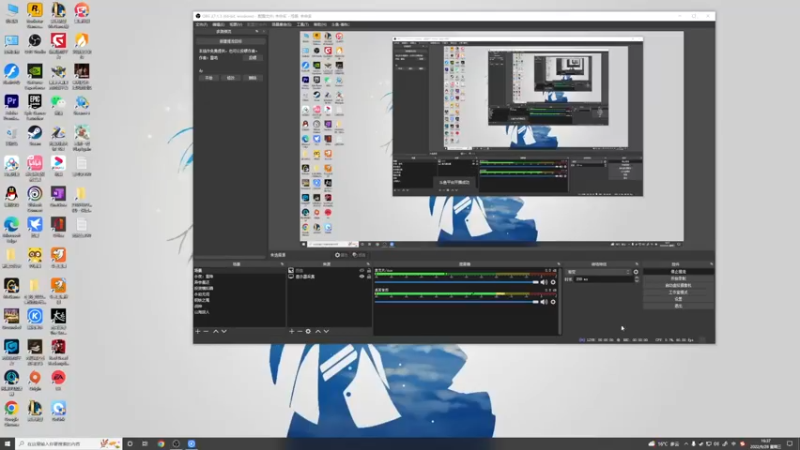
Task: Pop out the controls dock panel
Action: point(711,264)
